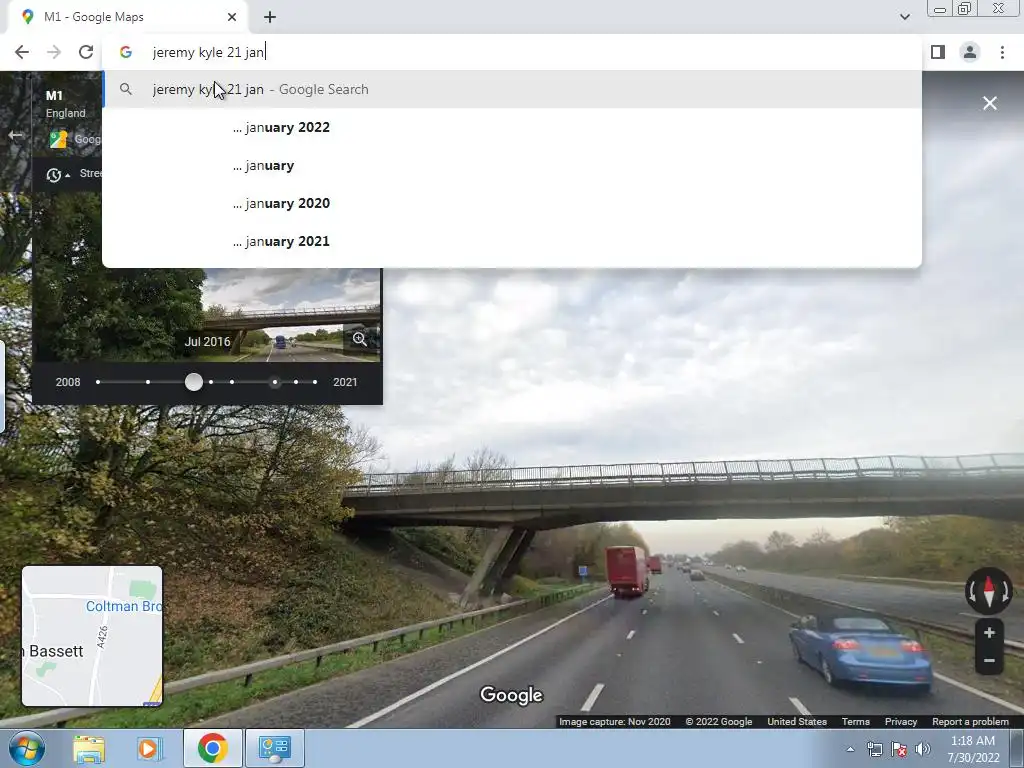Launch Windows Media Player from taskbar
1024x768 pixels.
[148, 748]
